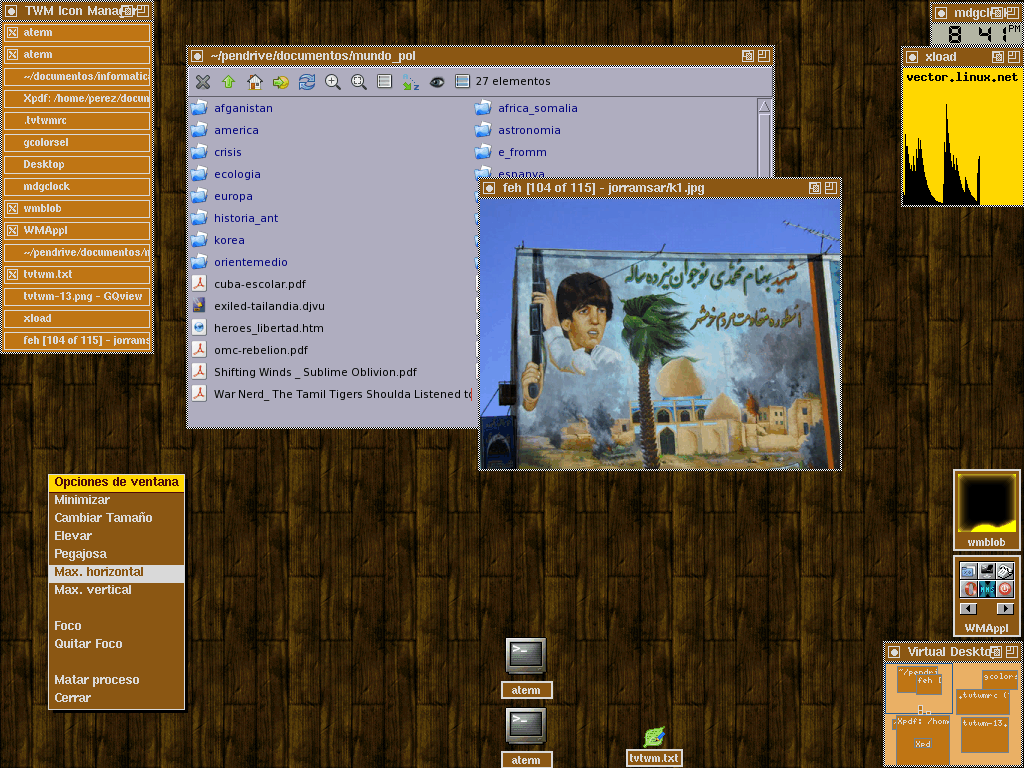Open the afganistan folder
This screenshot has height=768, width=1024.
coord(242,108)
